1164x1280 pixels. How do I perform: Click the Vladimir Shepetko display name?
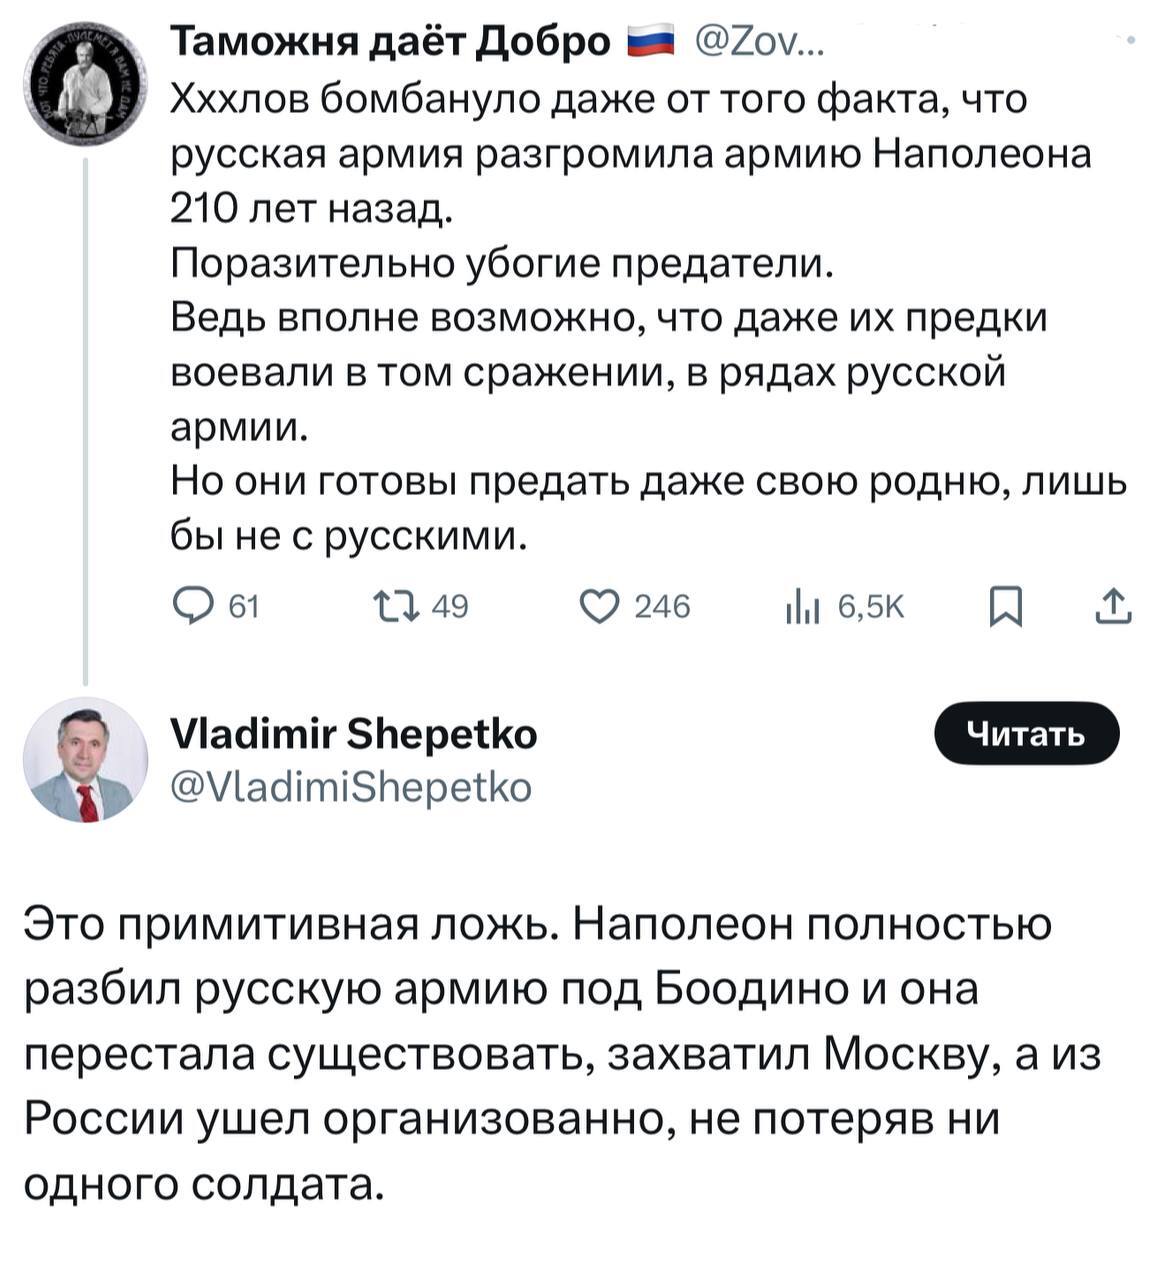coord(354,734)
